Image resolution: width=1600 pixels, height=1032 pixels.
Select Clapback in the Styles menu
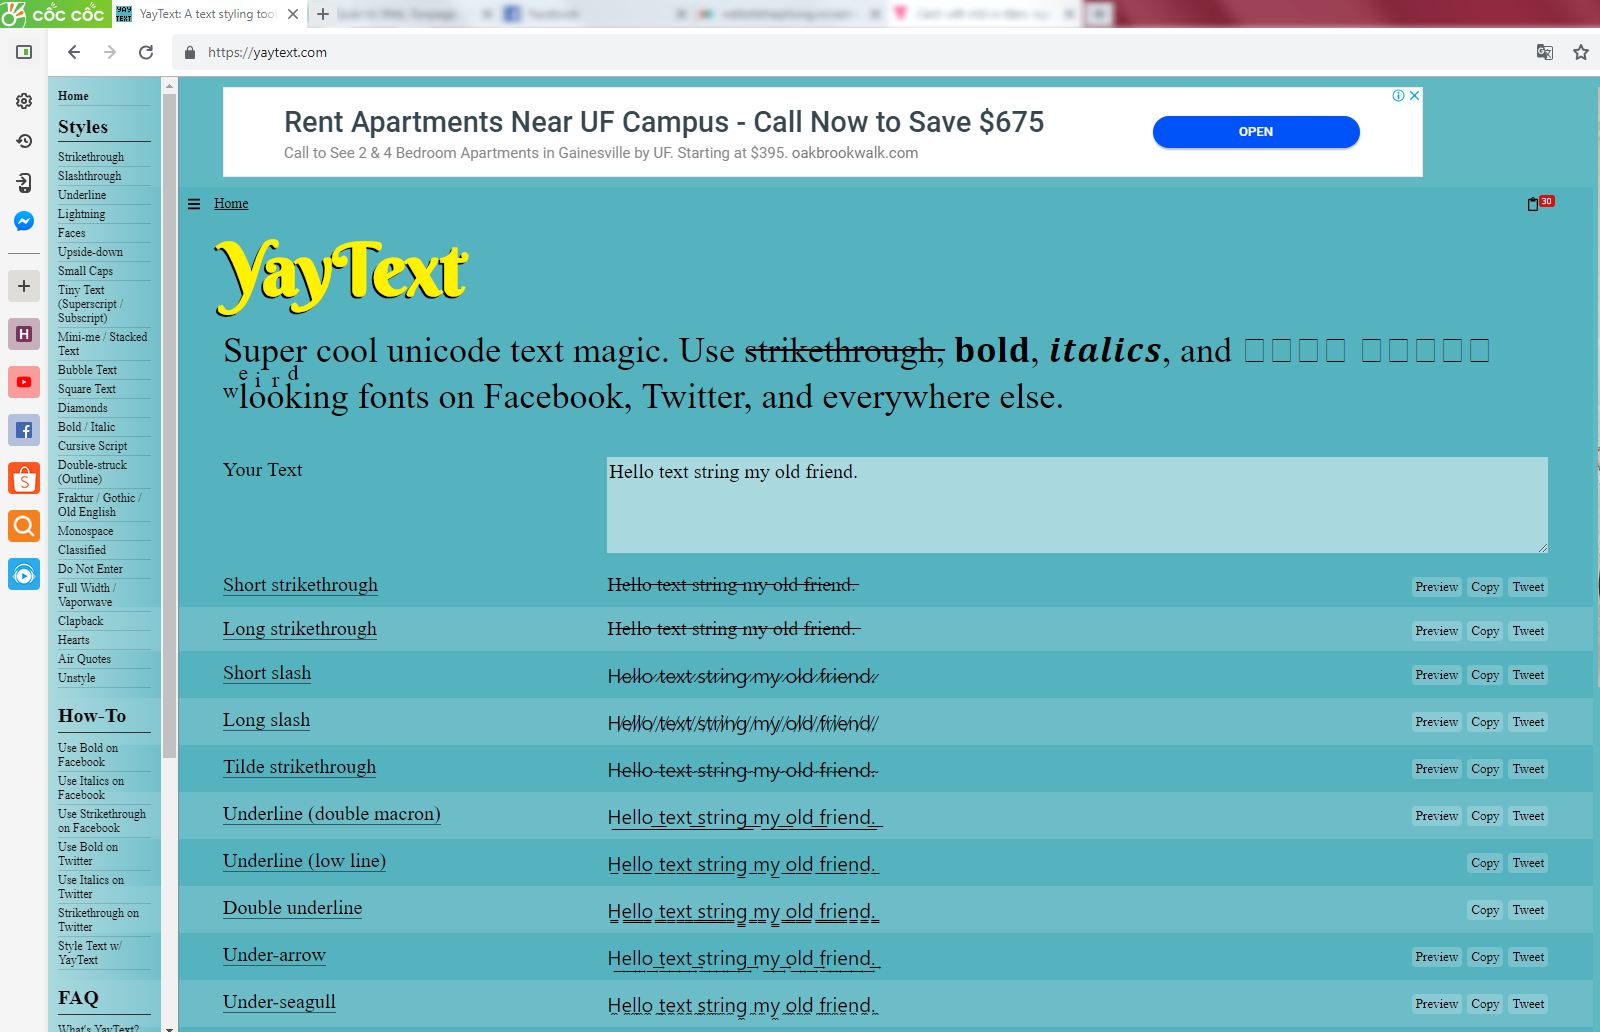[x=80, y=621]
